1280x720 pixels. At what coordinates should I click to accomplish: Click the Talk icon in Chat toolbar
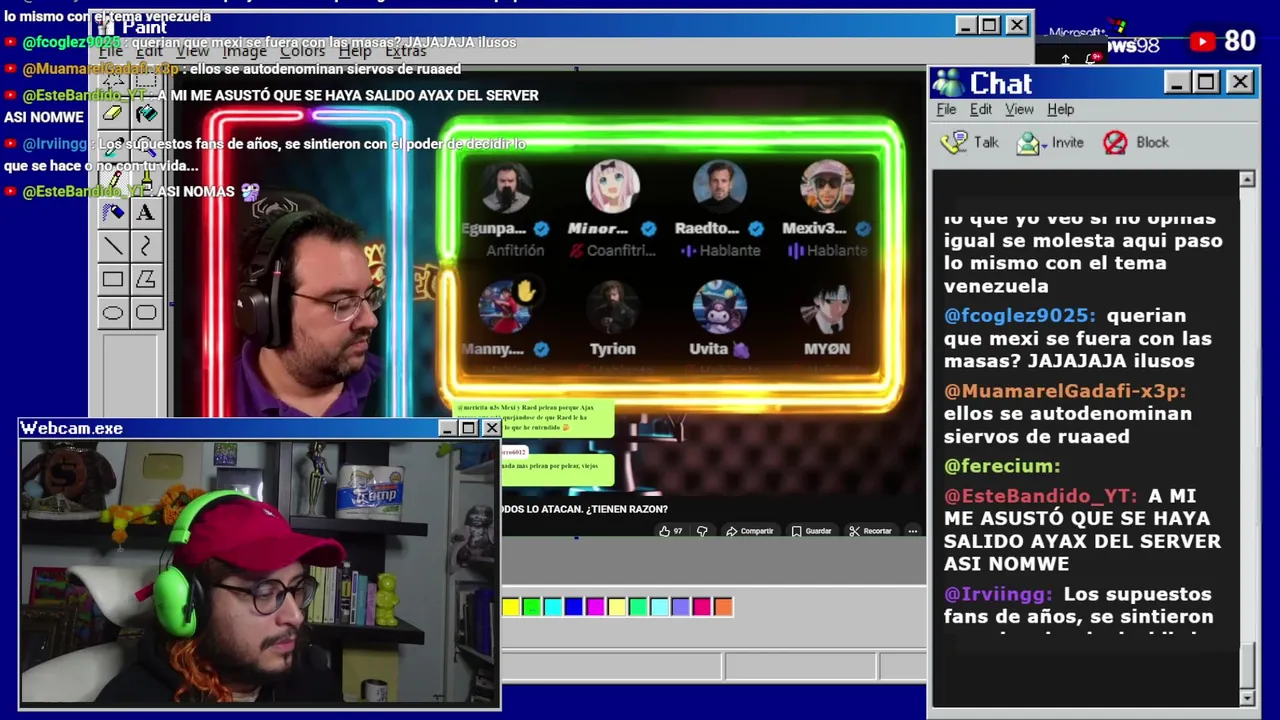(x=956, y=142)
